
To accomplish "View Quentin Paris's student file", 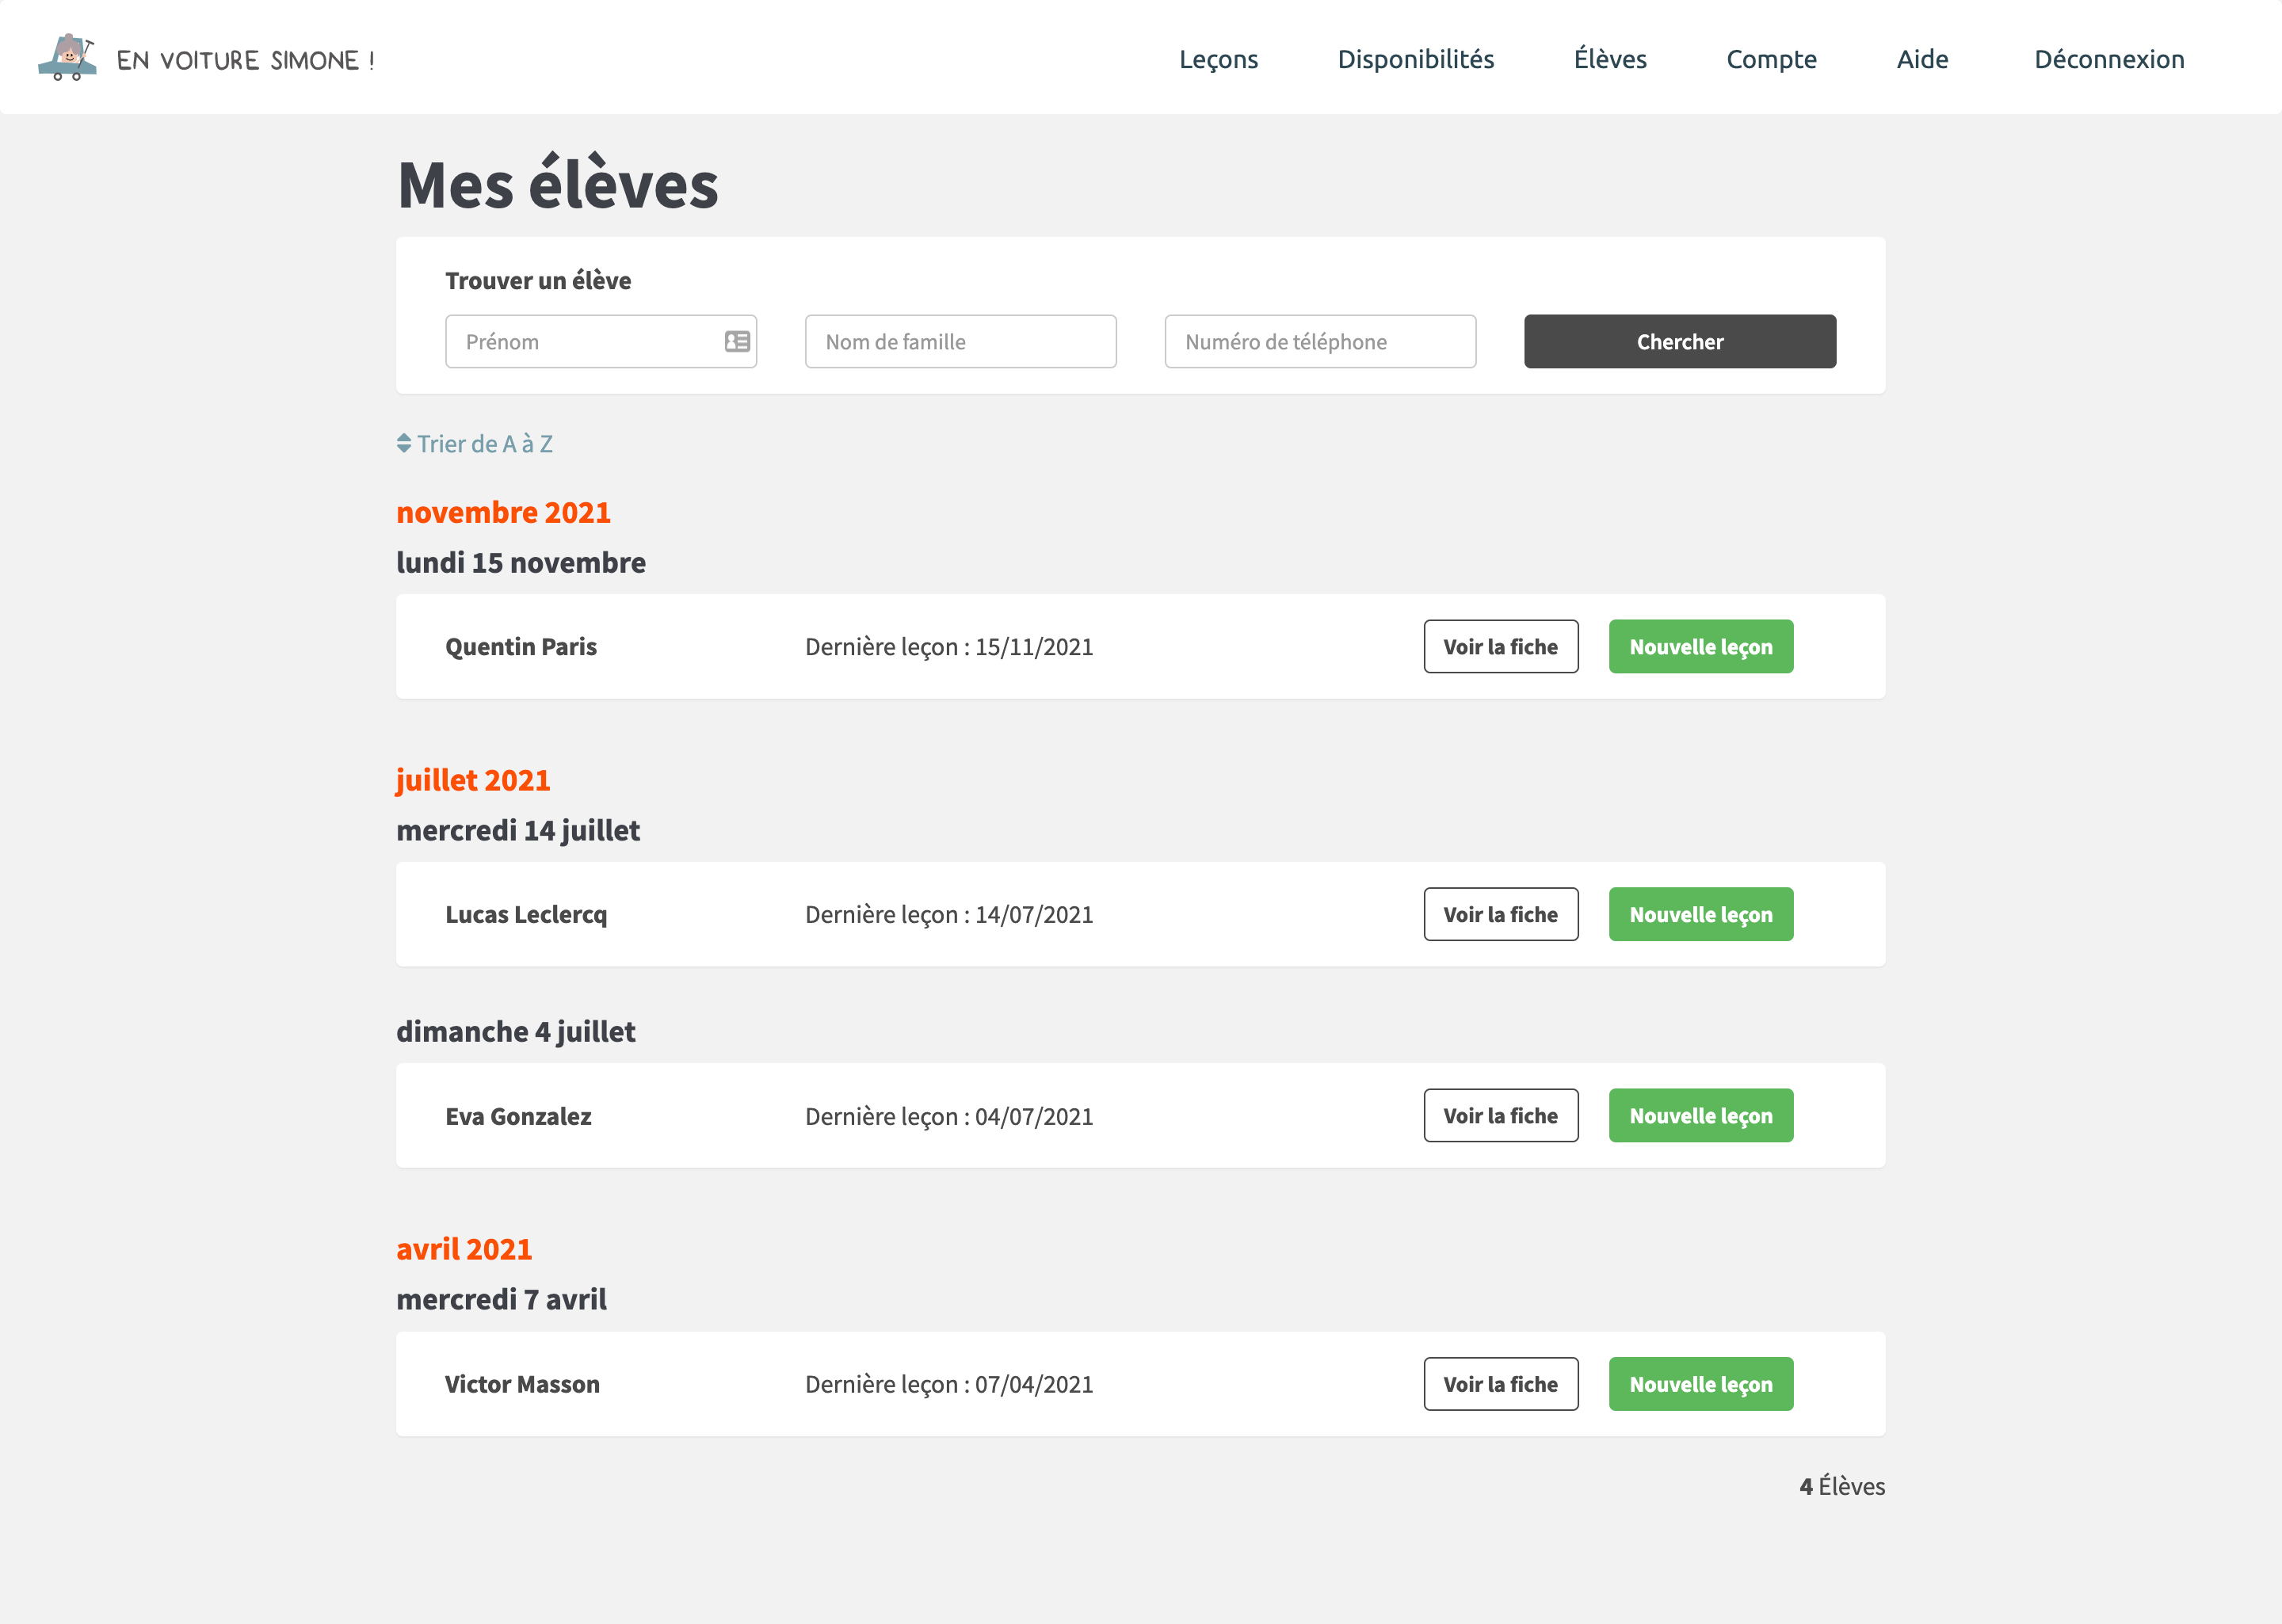I will pos(1501,647).
